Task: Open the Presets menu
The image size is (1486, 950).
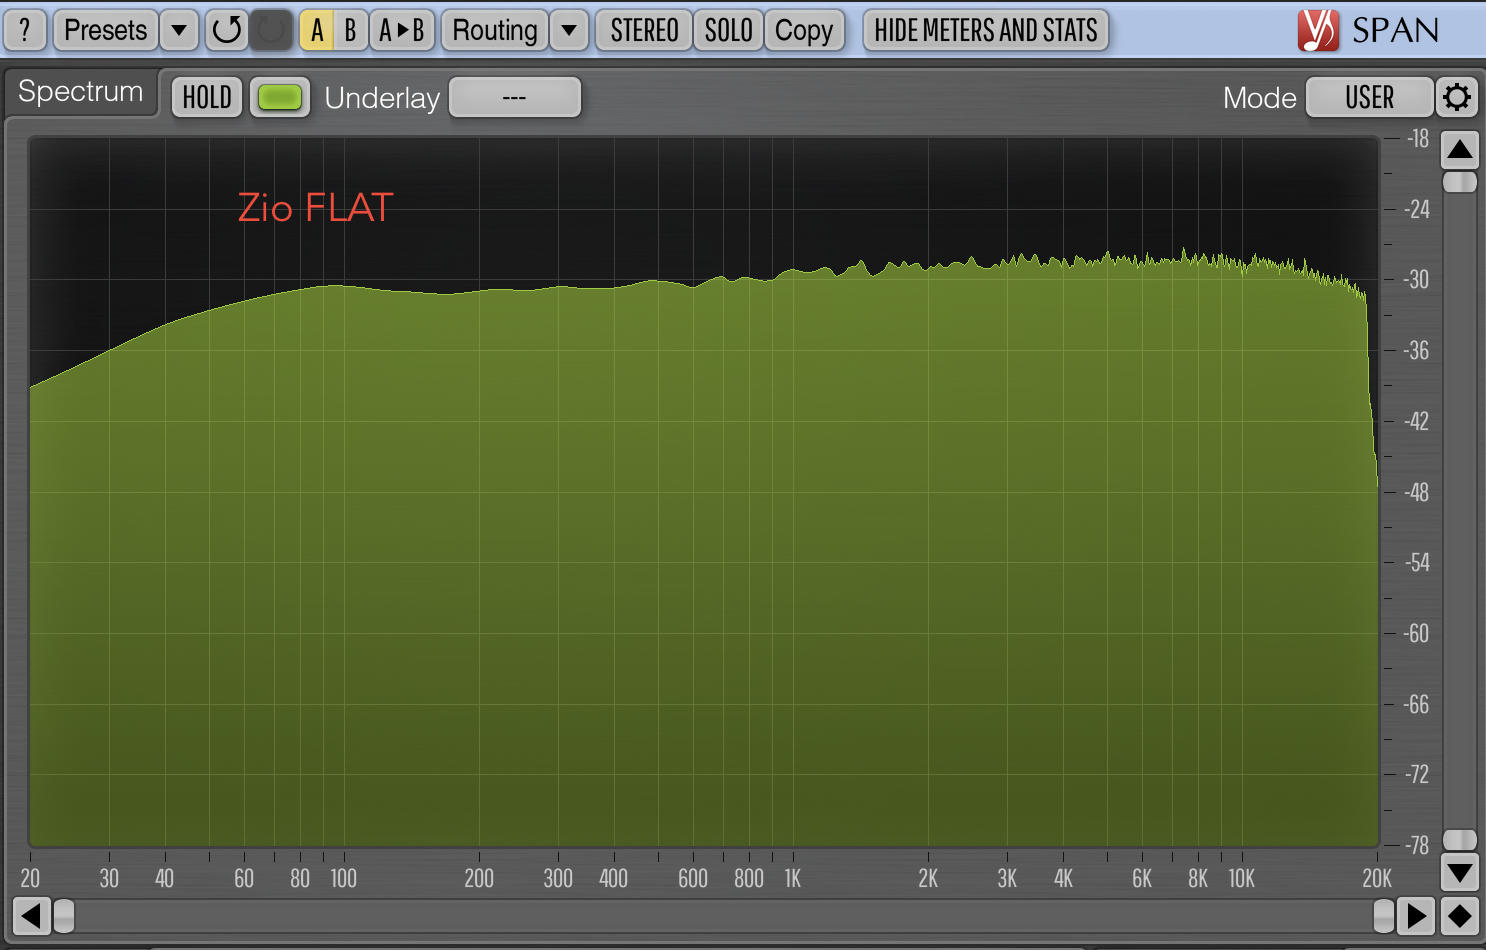Action: (105, 30)
